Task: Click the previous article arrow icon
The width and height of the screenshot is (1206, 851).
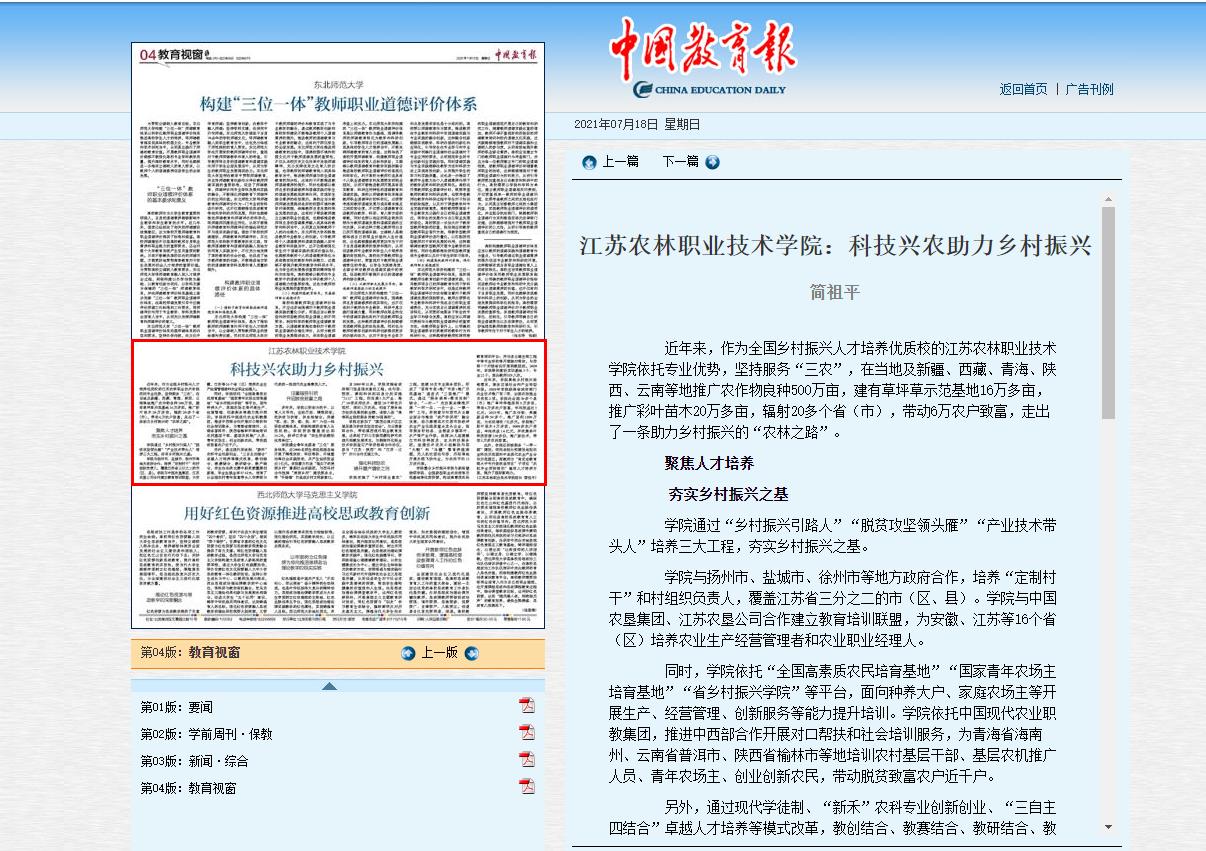Action: click(x=589, y=162)
